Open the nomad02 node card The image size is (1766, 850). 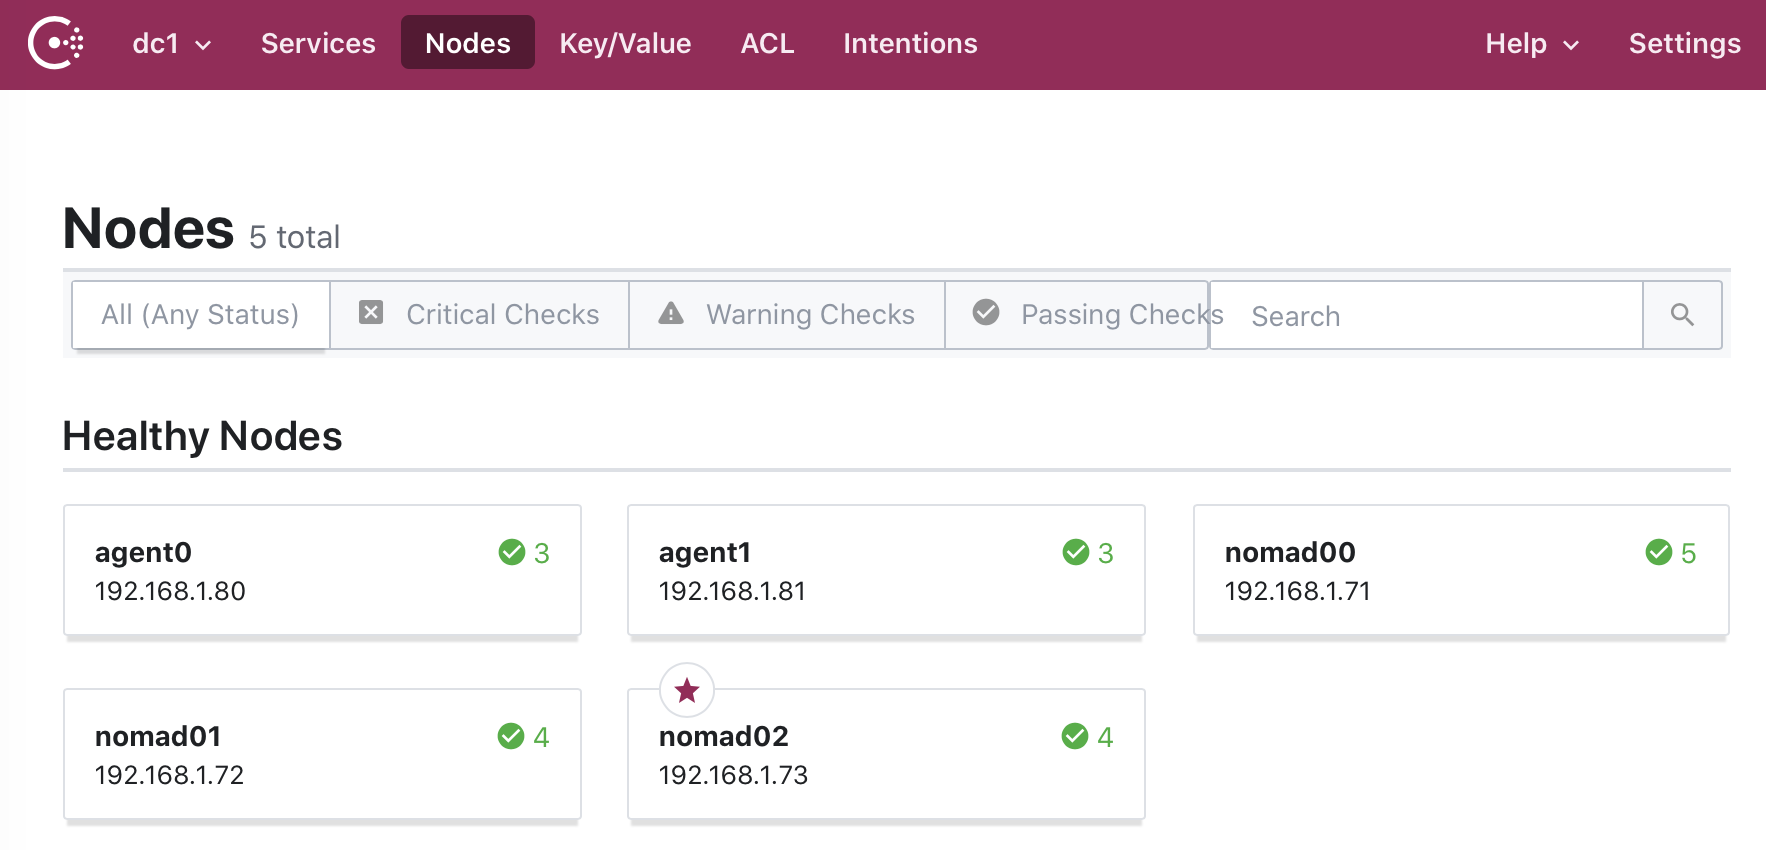[886, 754]
